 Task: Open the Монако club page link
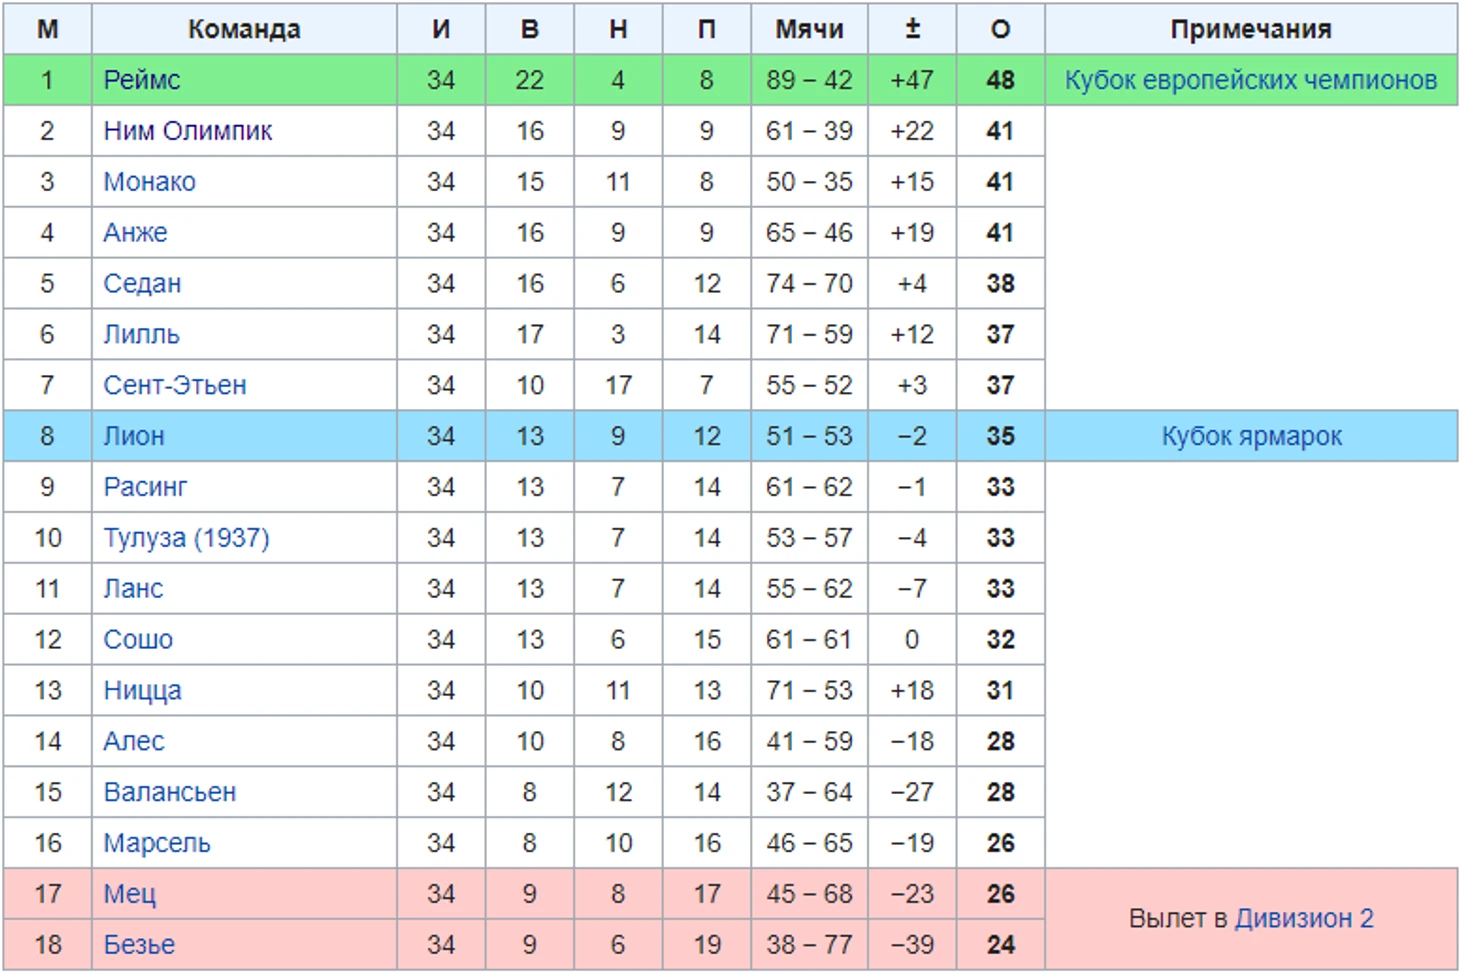coord(150,182)
